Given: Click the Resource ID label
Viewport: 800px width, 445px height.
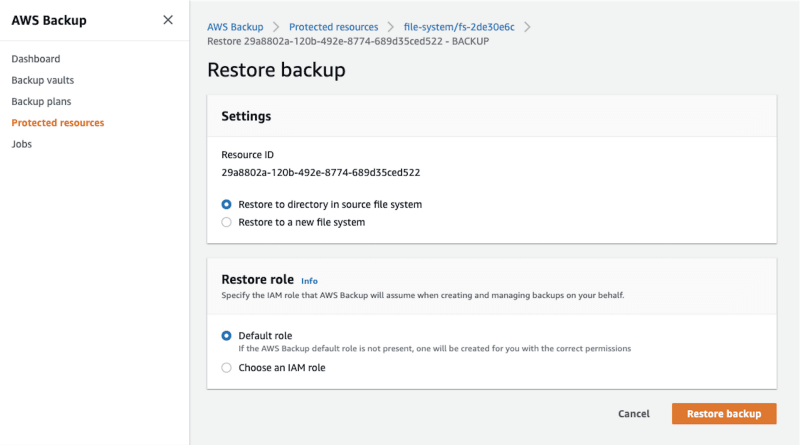Looking at the screenshot, I should tap(247, 155).
